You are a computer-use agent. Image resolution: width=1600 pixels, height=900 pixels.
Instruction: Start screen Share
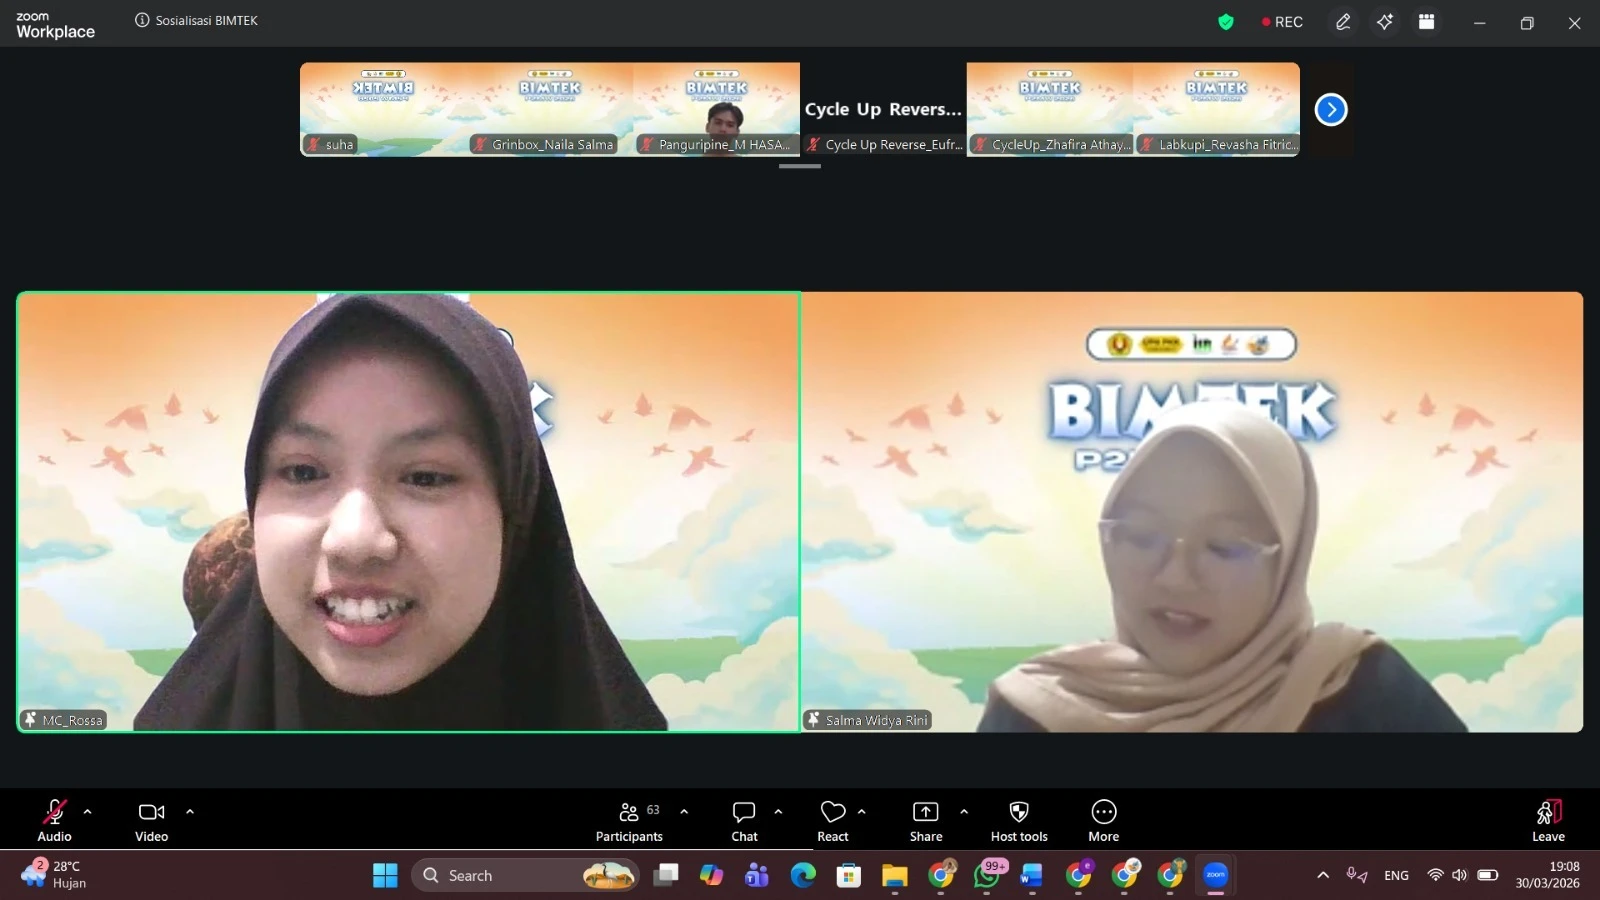(x=925, y=820)
